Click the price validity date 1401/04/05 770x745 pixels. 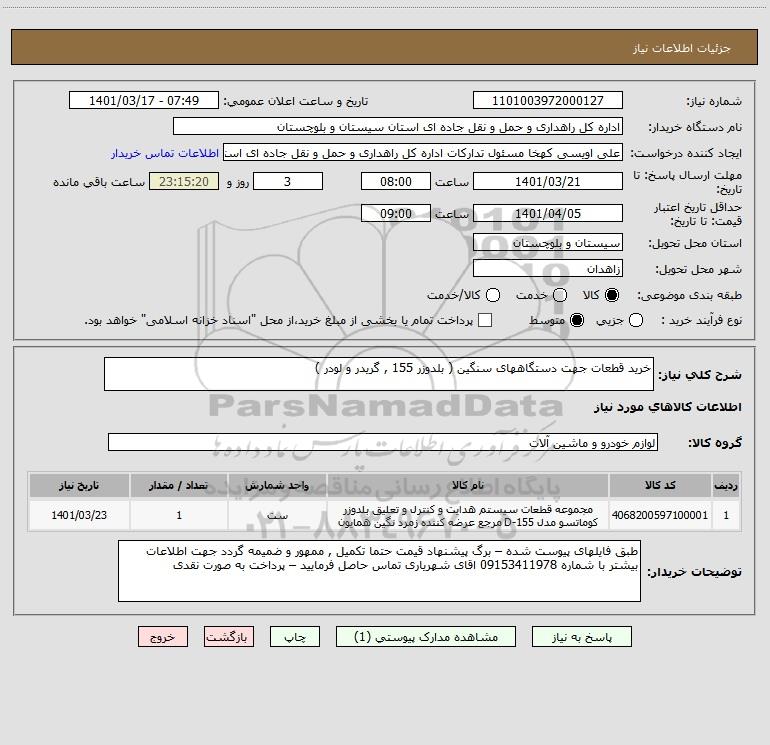[x=548, y=214]
